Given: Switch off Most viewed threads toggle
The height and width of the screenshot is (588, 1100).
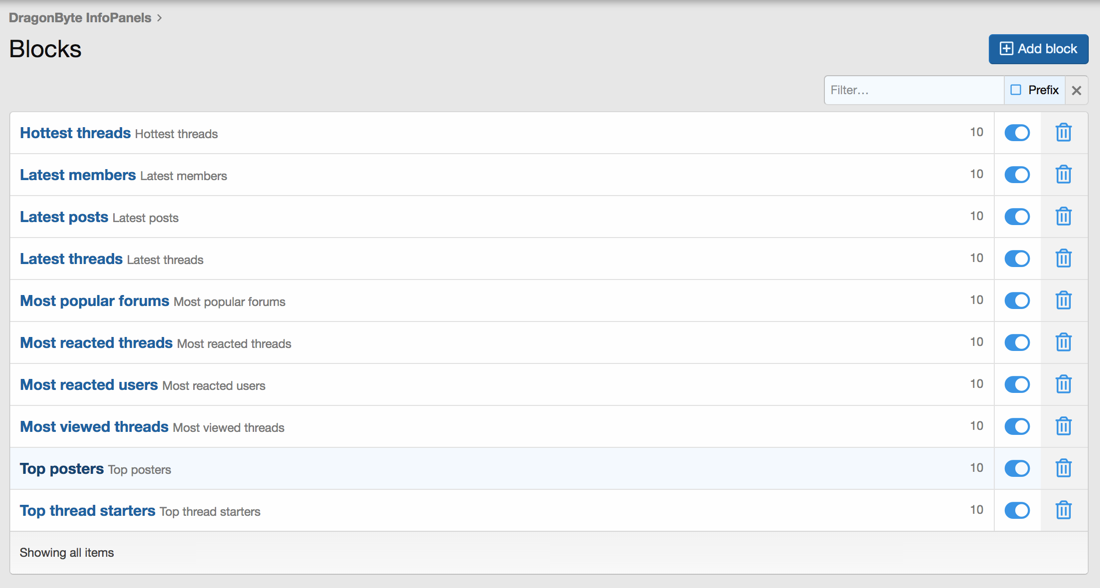Looking at the screenshot, I should (1017, 427).
